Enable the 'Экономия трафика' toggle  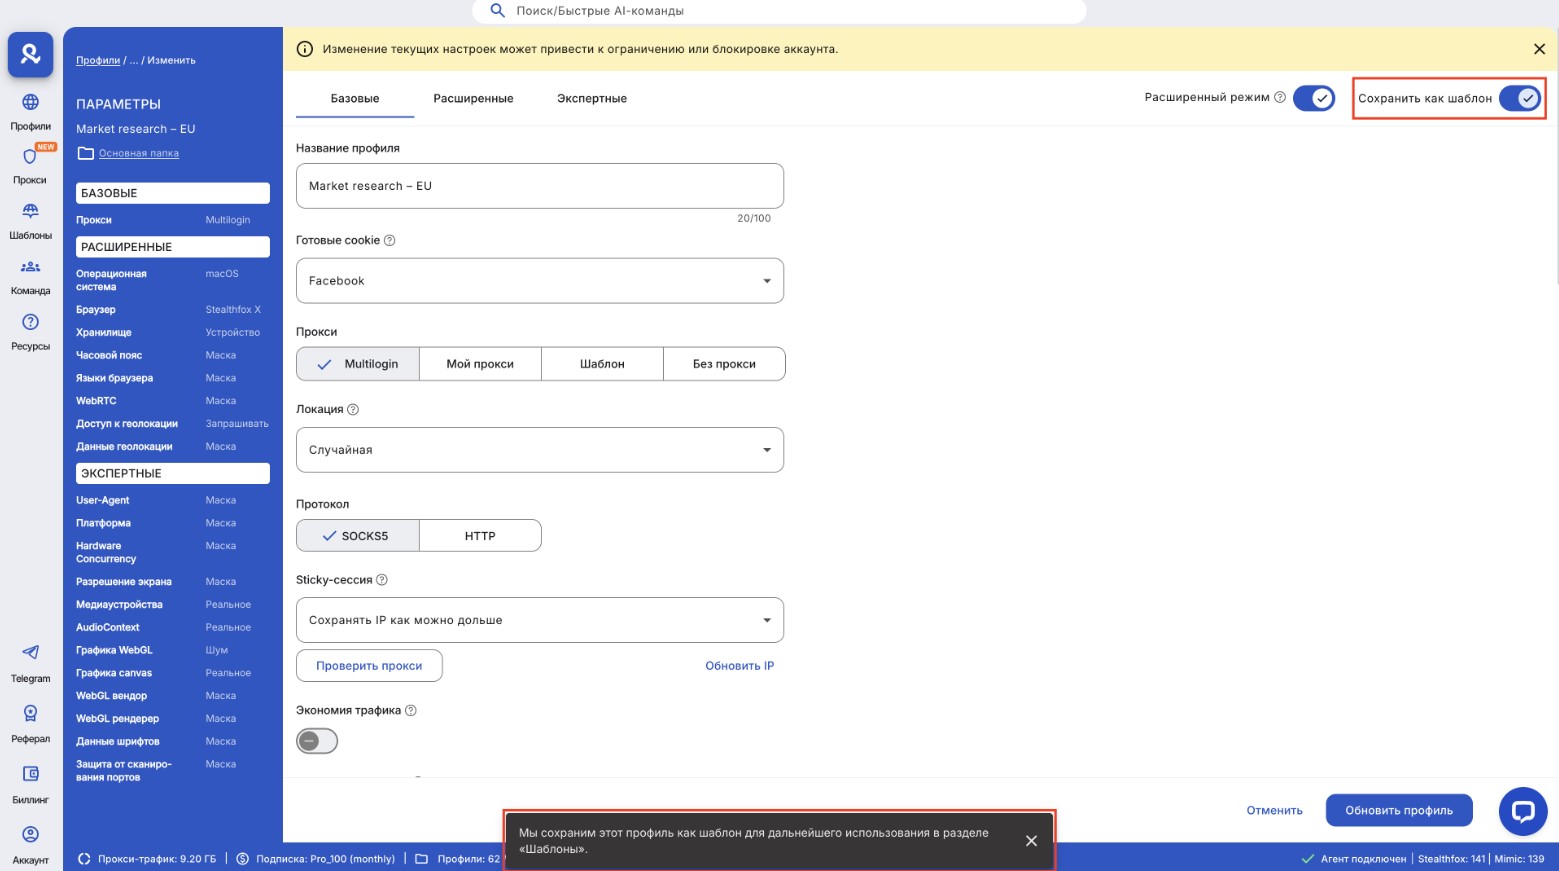pos(317,741)
